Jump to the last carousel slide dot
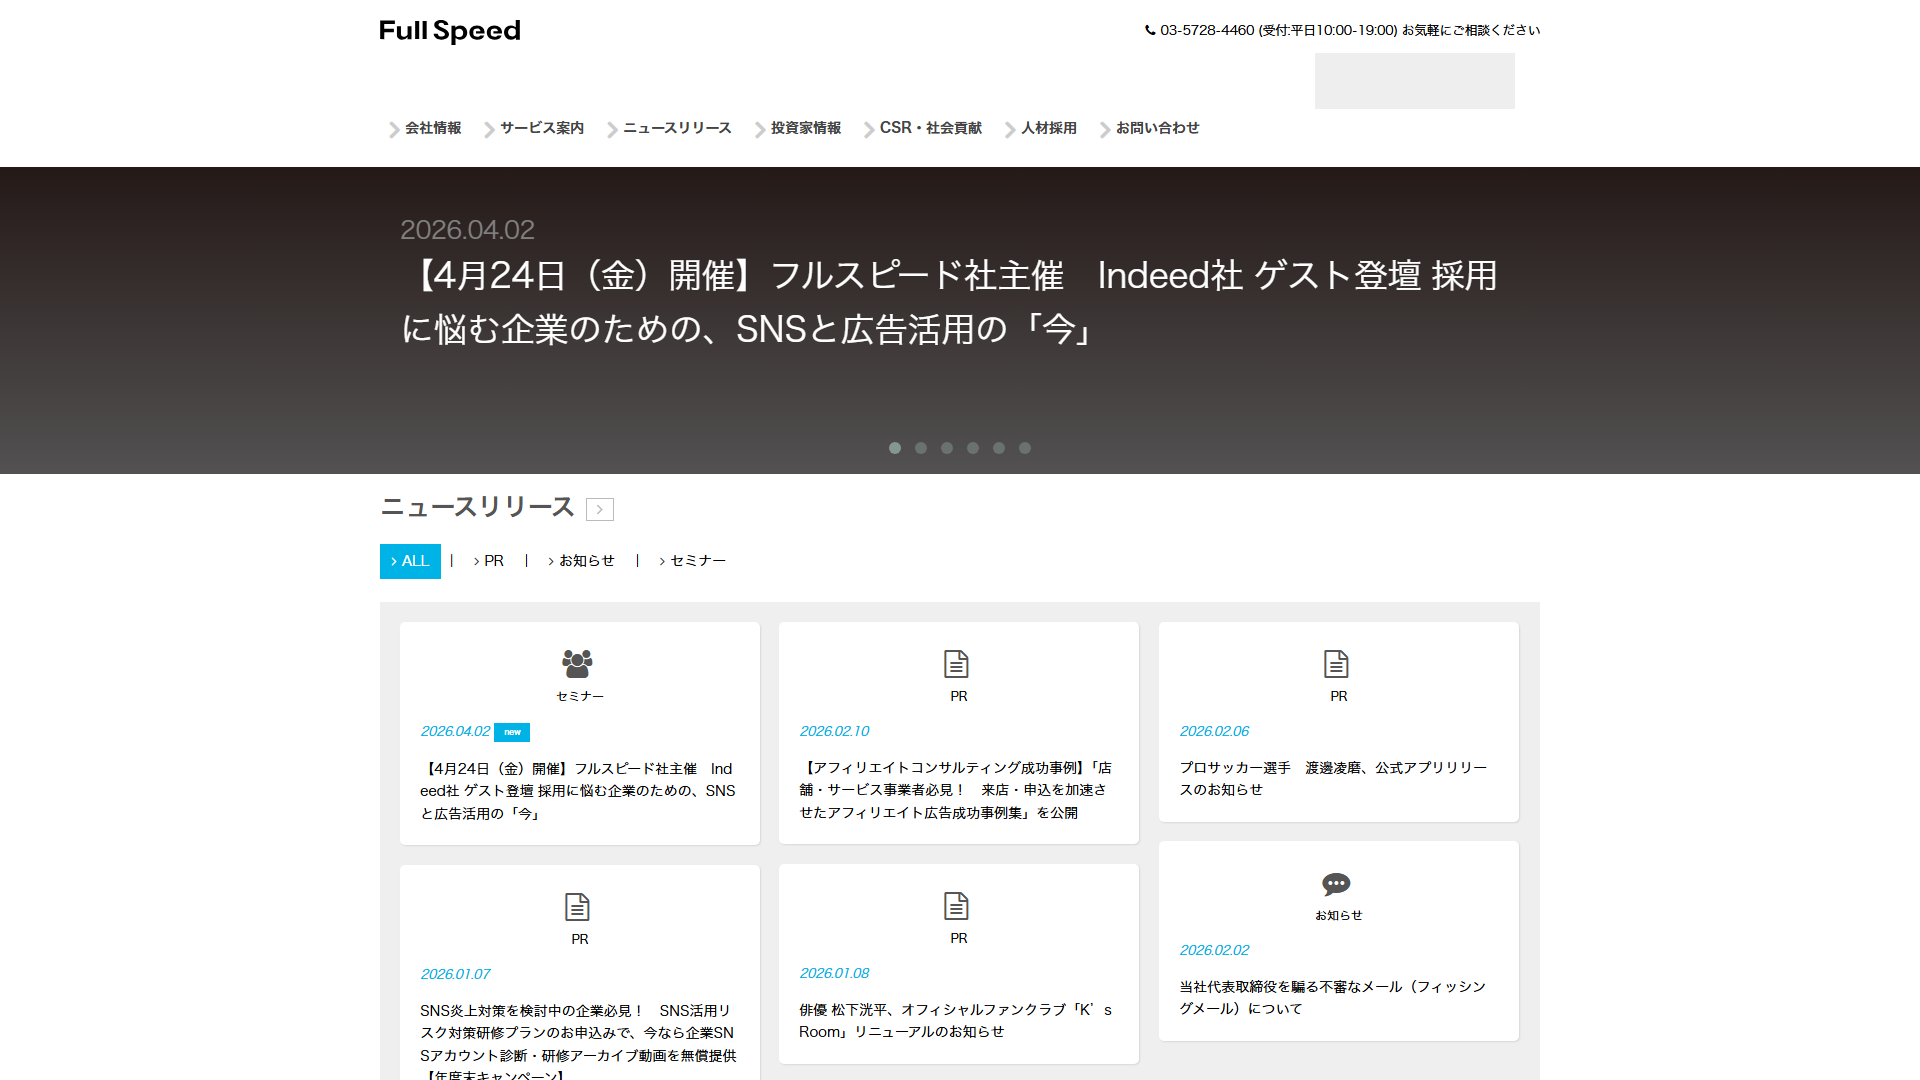1920x1080 pixels. (x=1025, y=448)
